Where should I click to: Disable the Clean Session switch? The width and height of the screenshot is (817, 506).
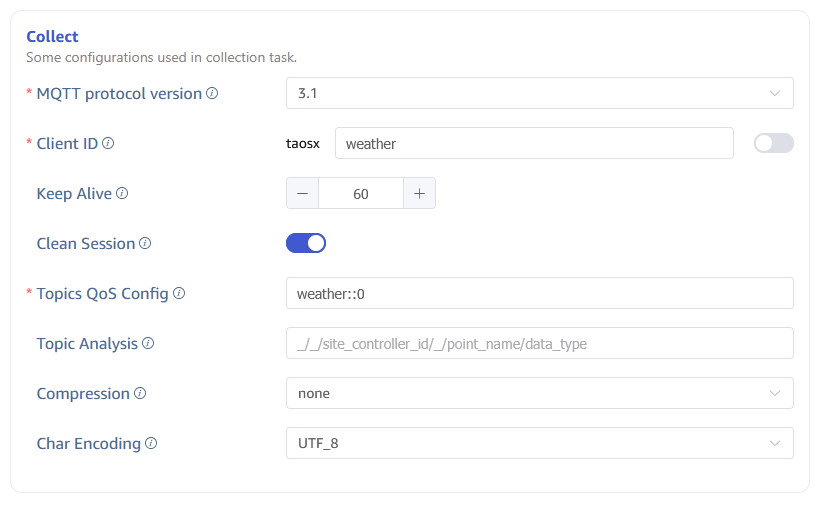(x=306, y=243)
